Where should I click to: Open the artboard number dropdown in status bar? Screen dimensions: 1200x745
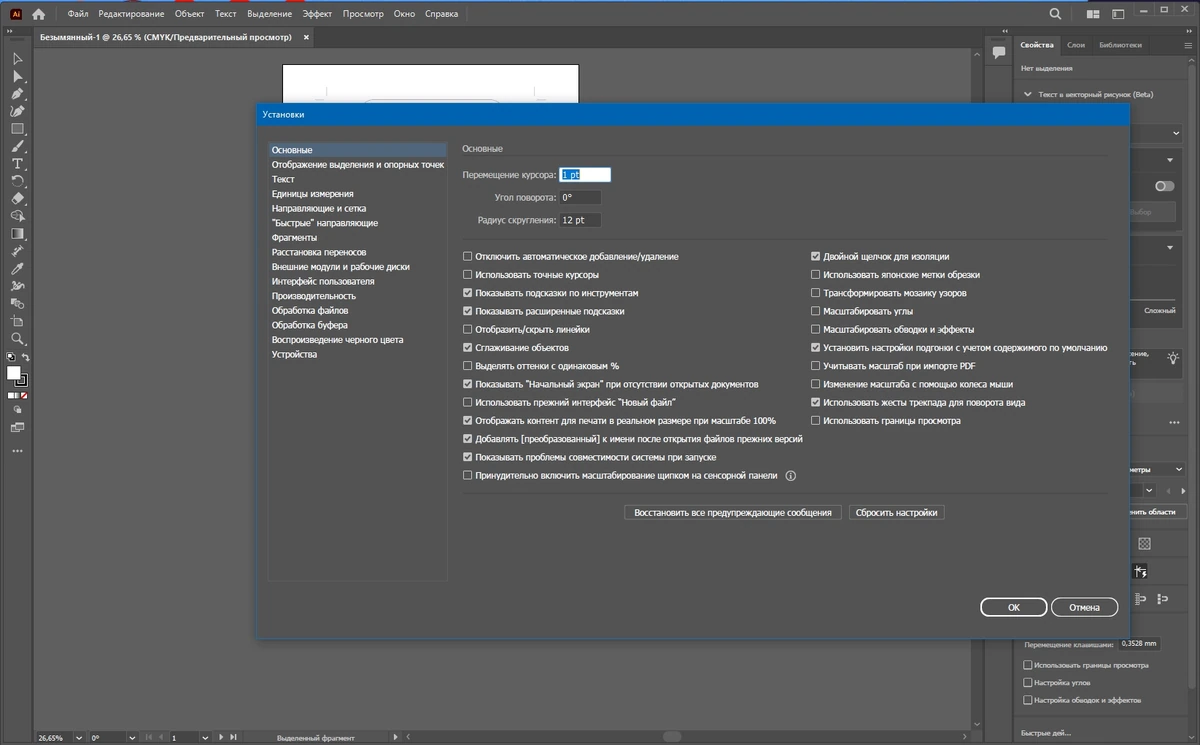coord(204,738)
